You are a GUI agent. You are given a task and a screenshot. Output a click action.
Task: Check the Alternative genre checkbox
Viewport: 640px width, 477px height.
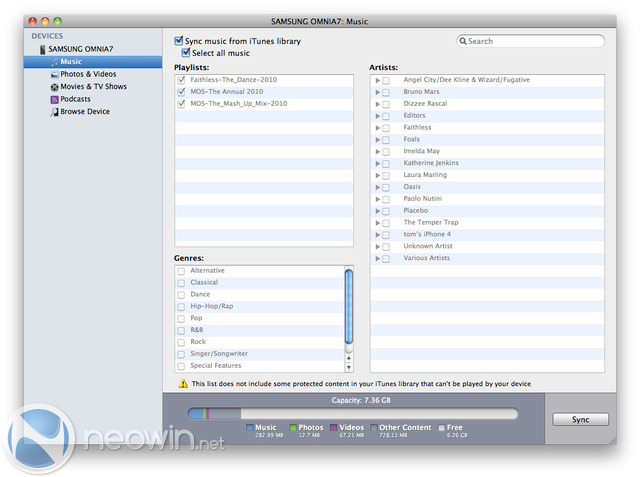coord(181,271)
